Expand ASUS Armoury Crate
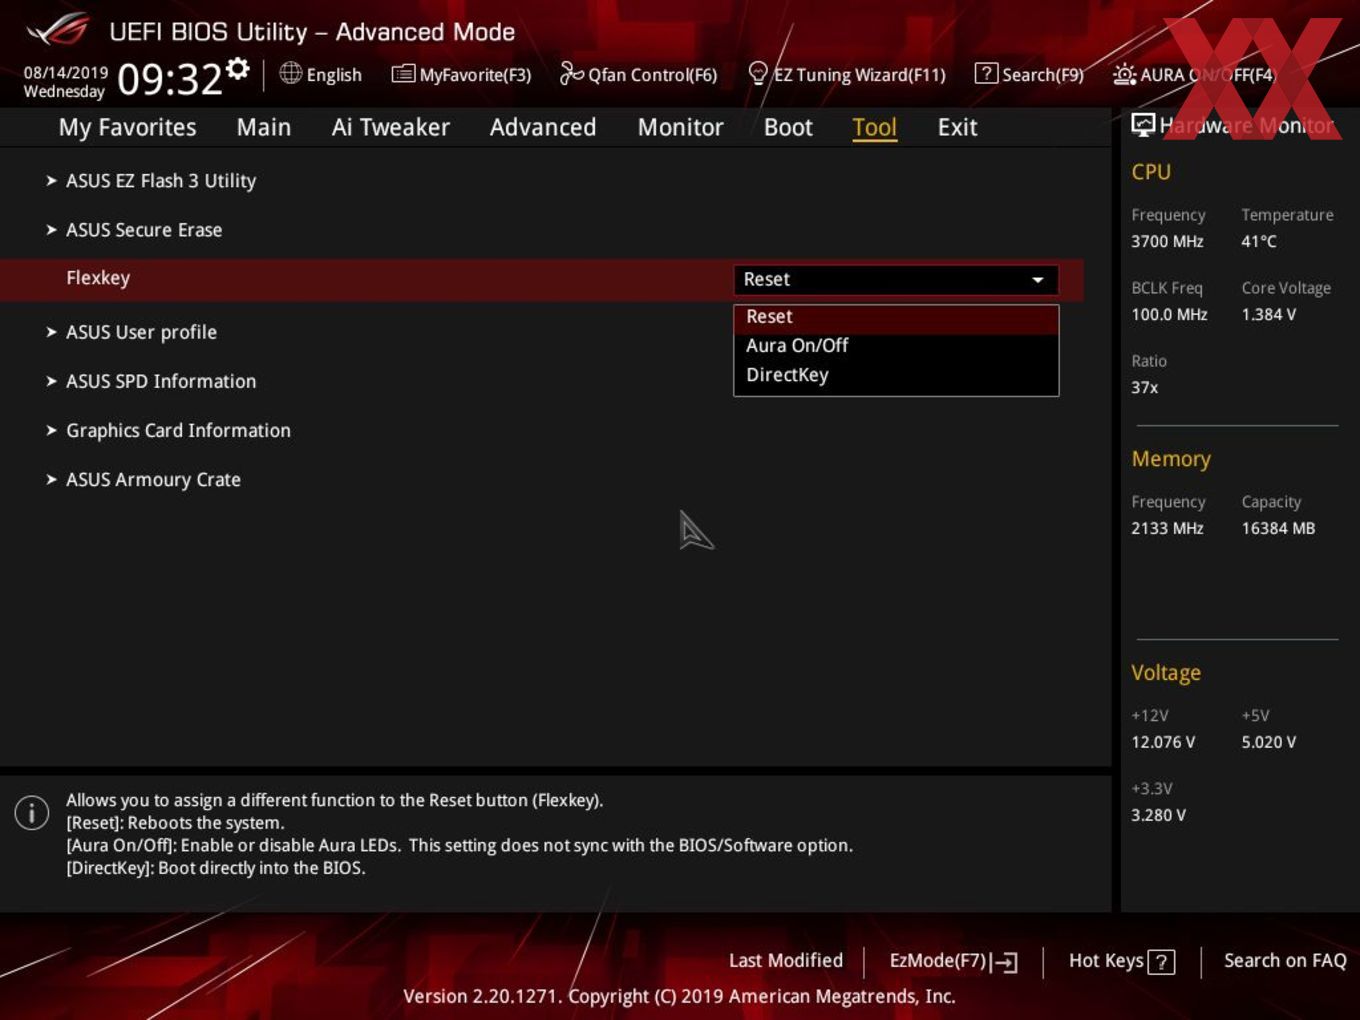Image resolution: width=1360 pixels, height=1020 pixels. [x=152, y=479]
